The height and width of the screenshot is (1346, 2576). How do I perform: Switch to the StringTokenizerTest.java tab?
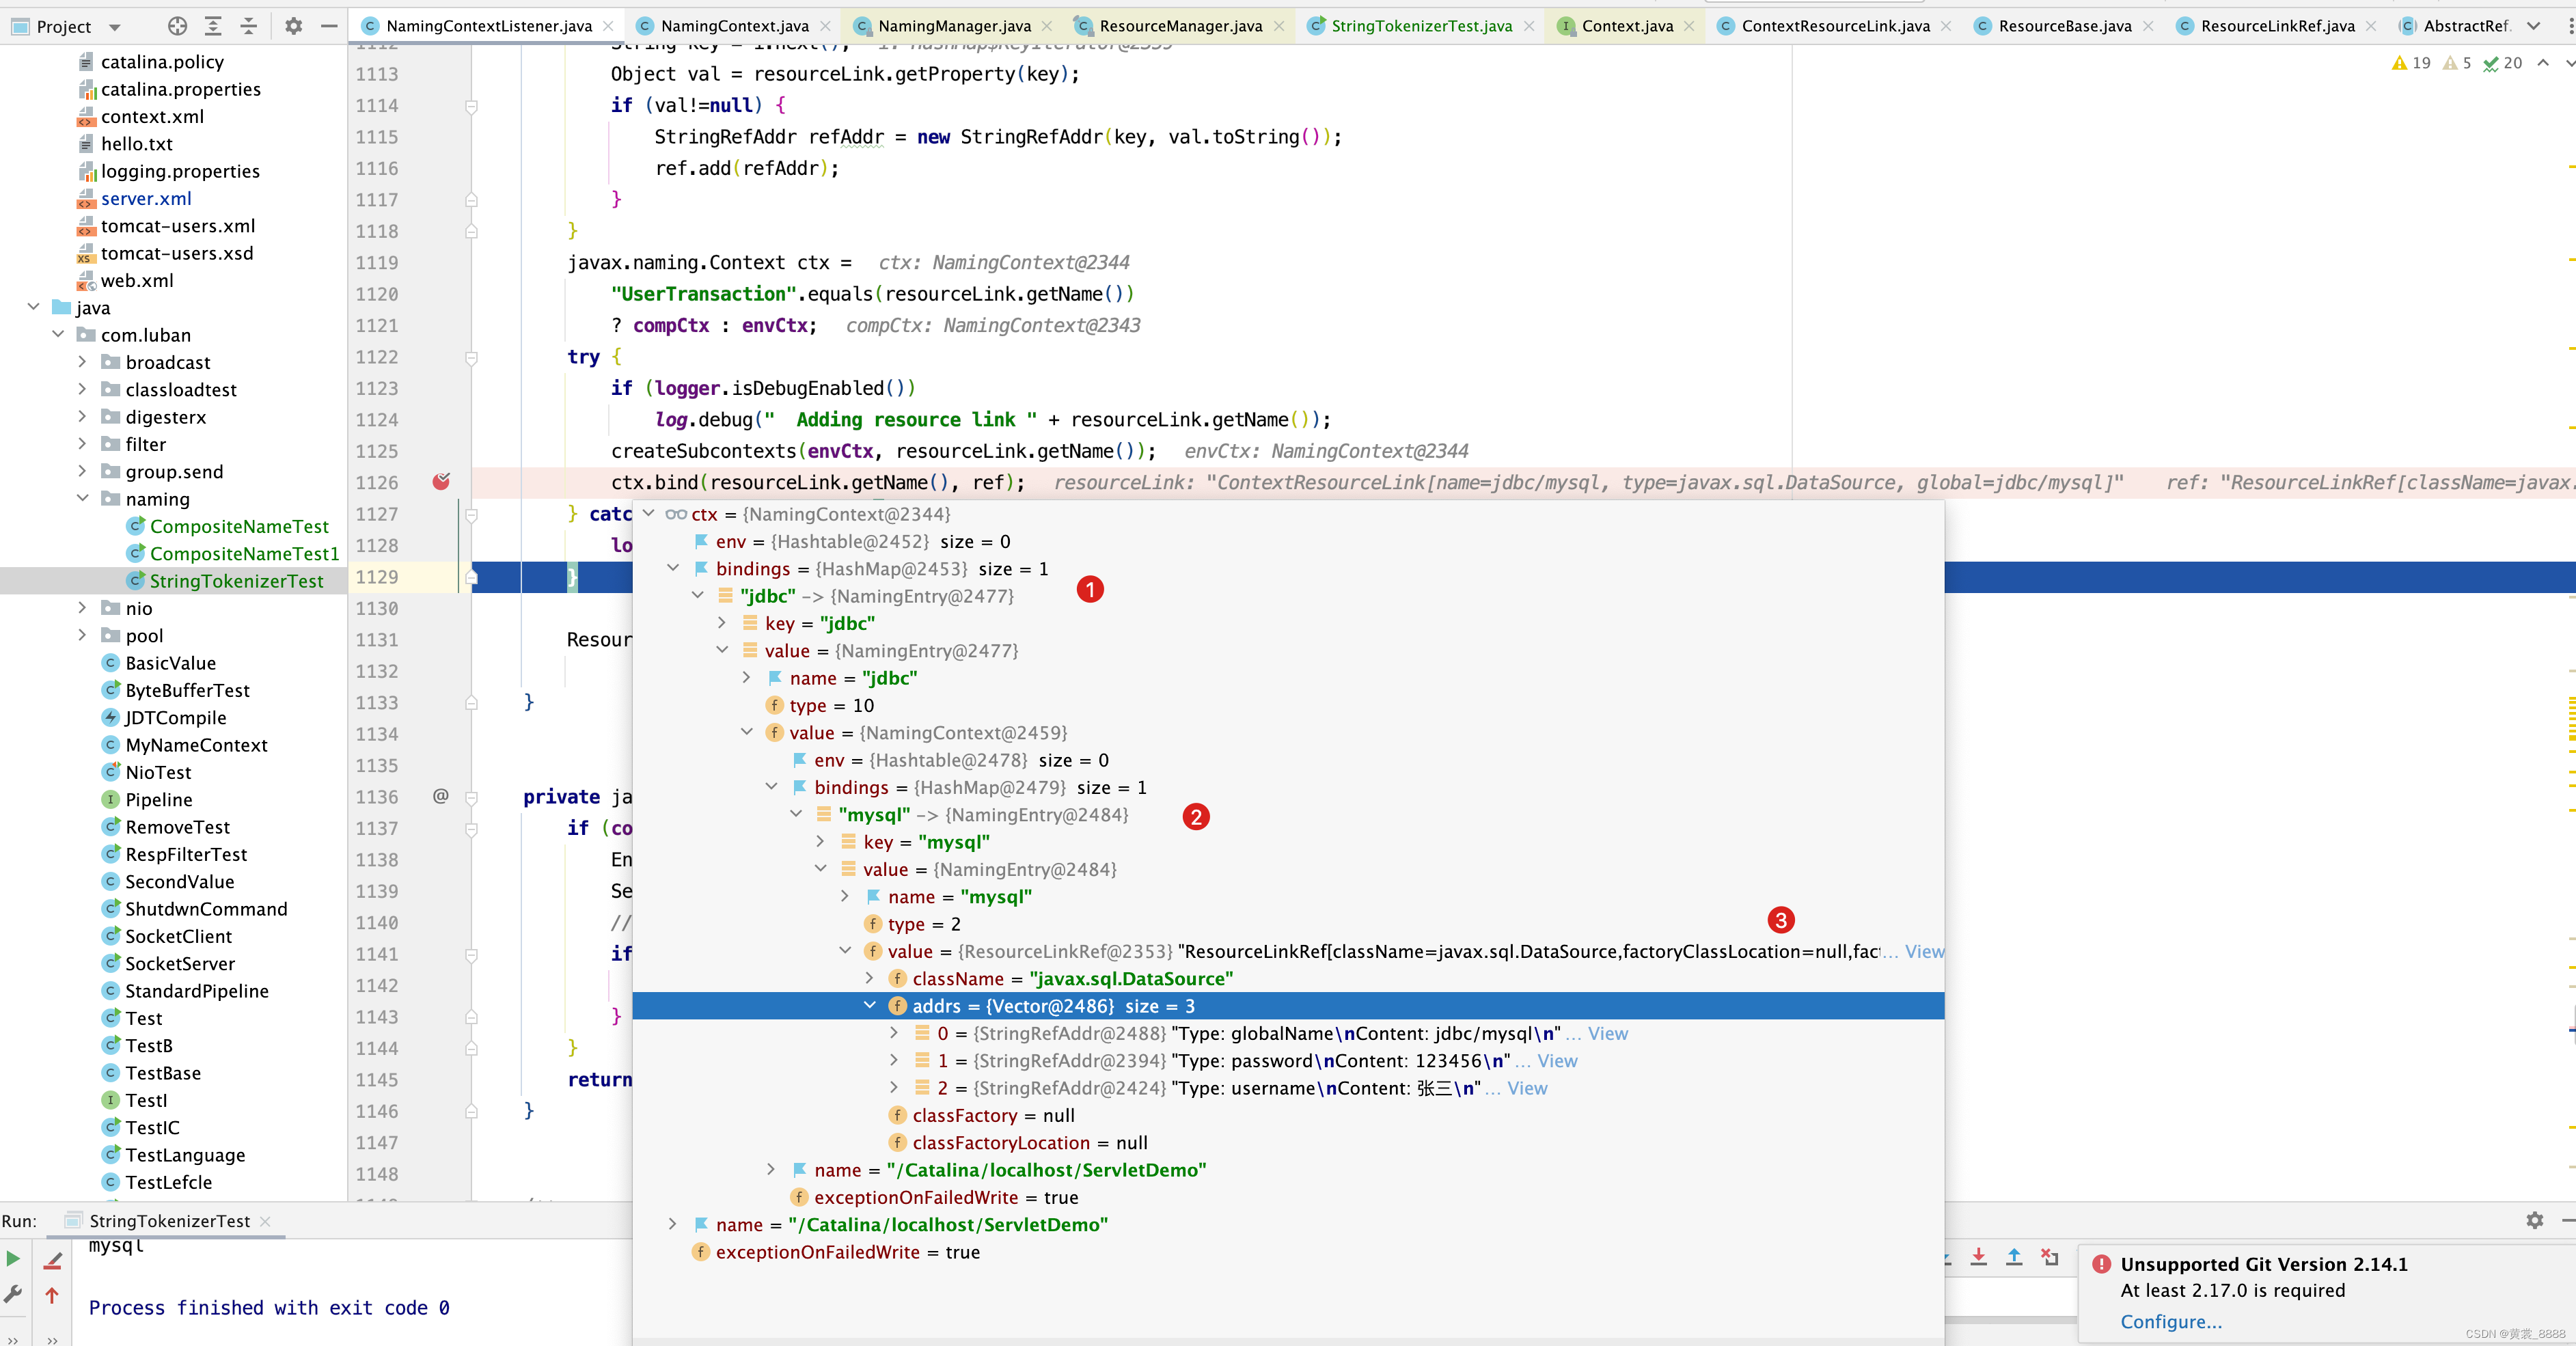coord(1421,26)
